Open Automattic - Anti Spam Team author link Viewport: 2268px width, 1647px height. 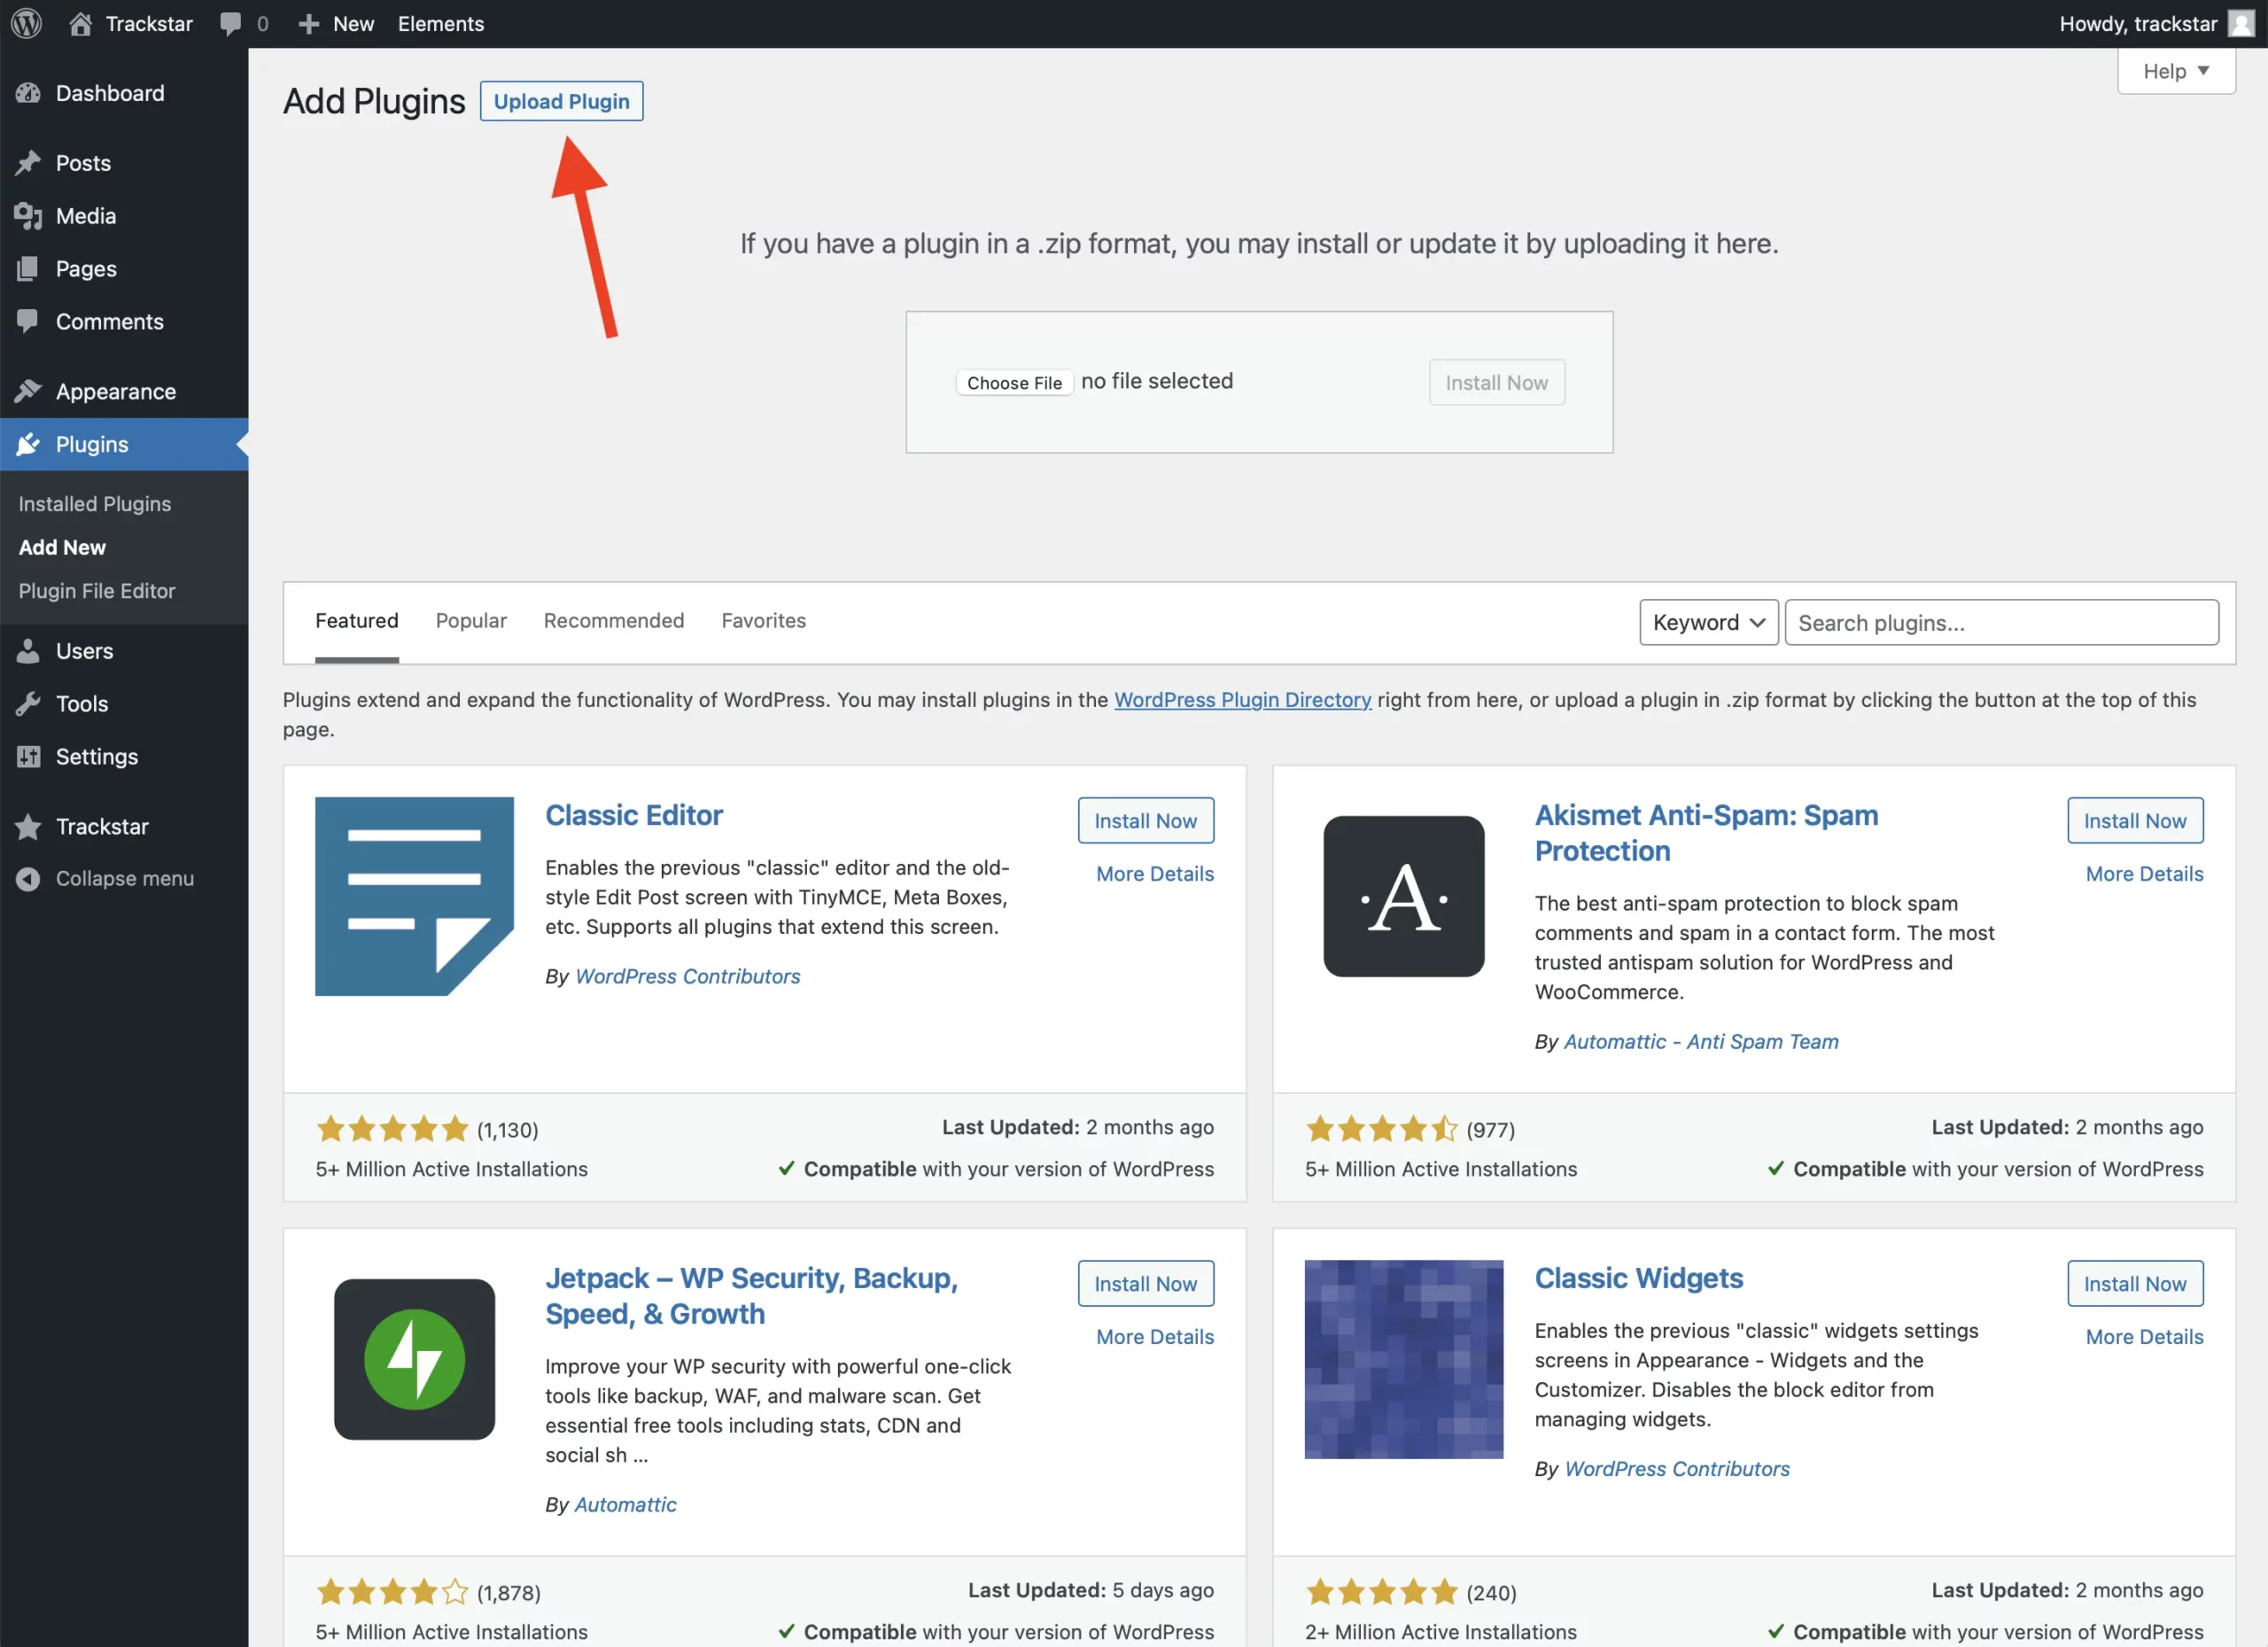click(x=1700, y=1042)
